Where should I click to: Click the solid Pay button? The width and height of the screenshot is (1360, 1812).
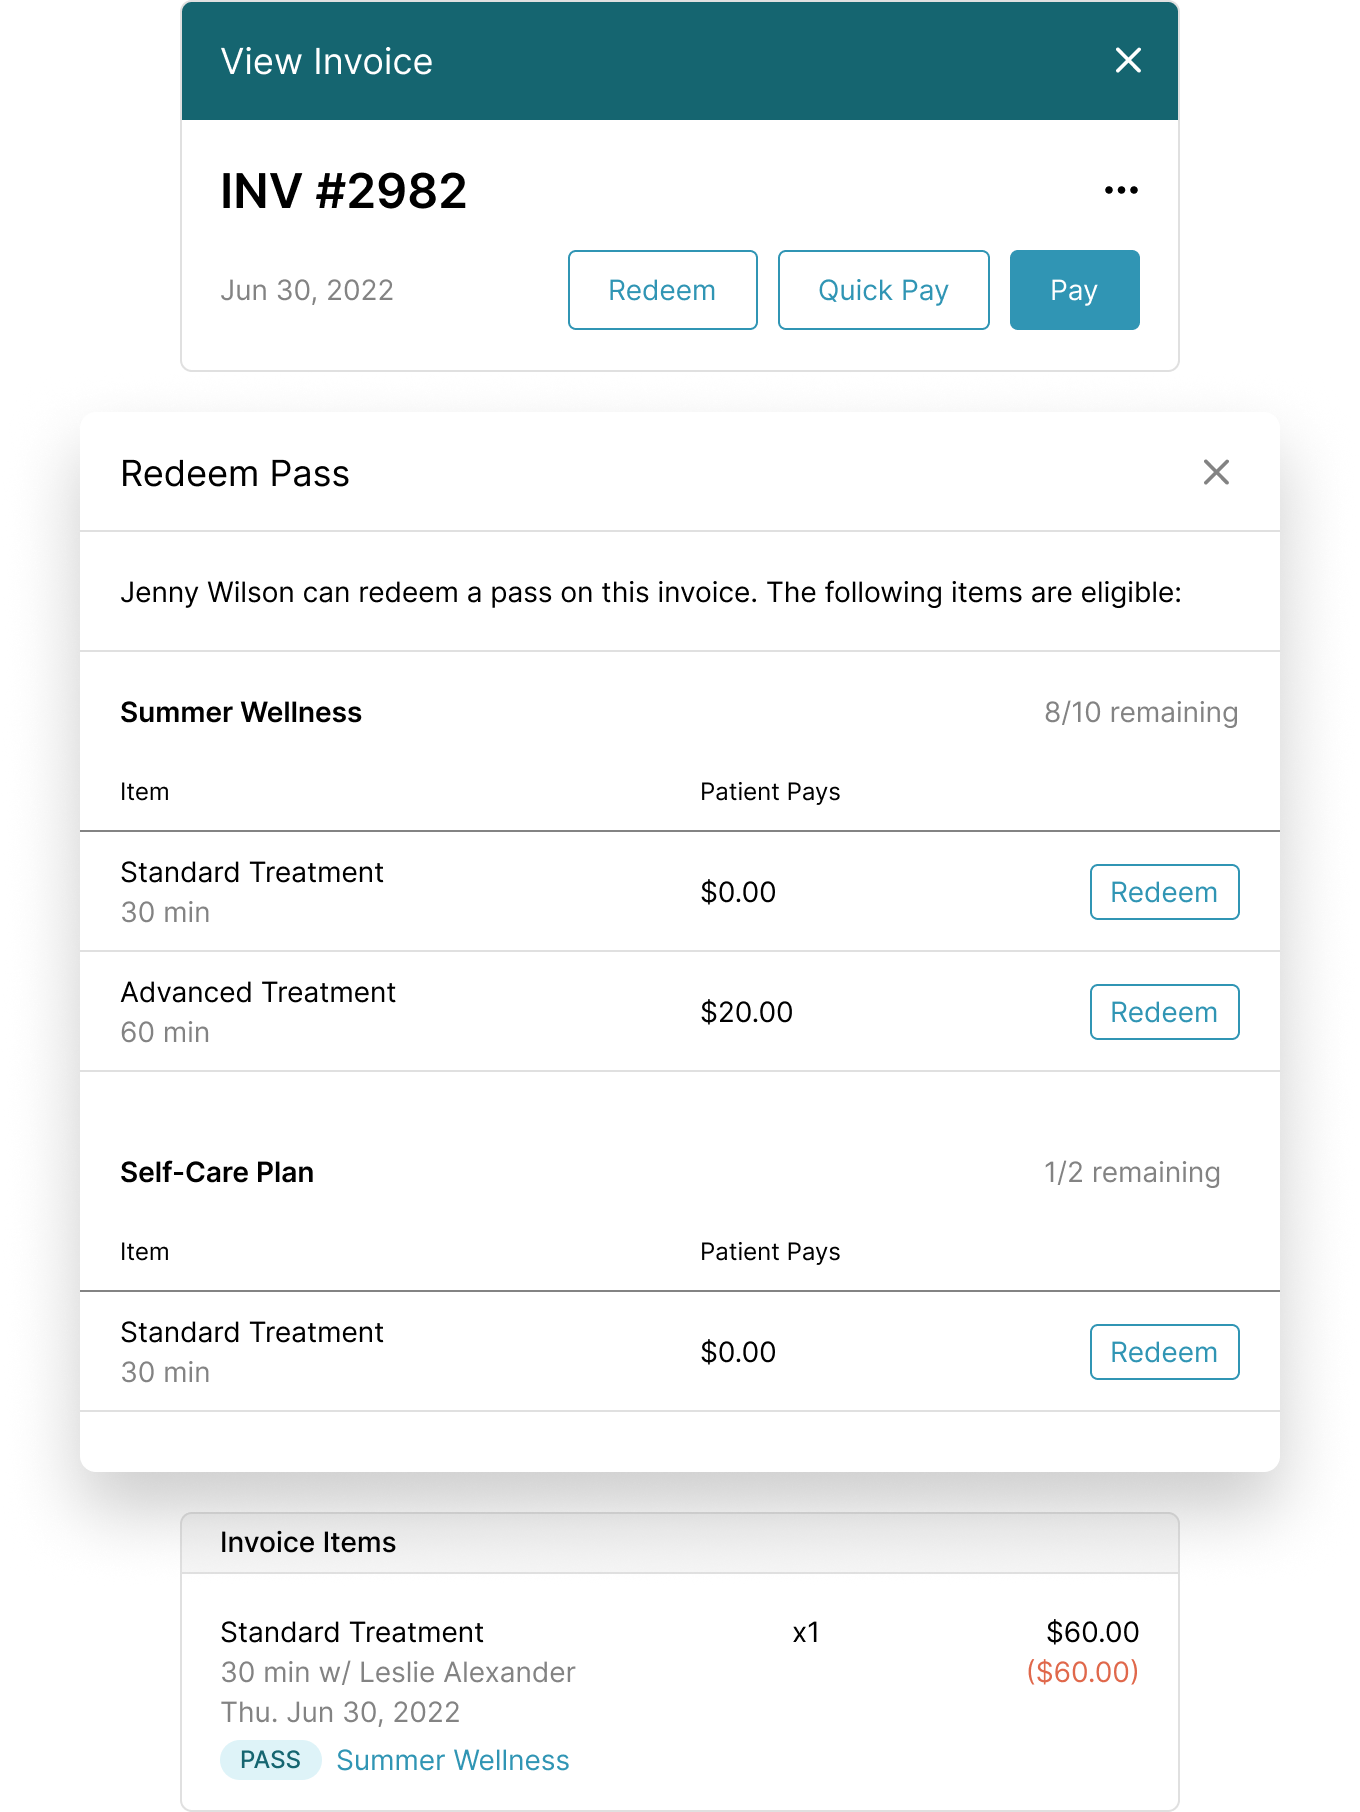pos(1074,290)
